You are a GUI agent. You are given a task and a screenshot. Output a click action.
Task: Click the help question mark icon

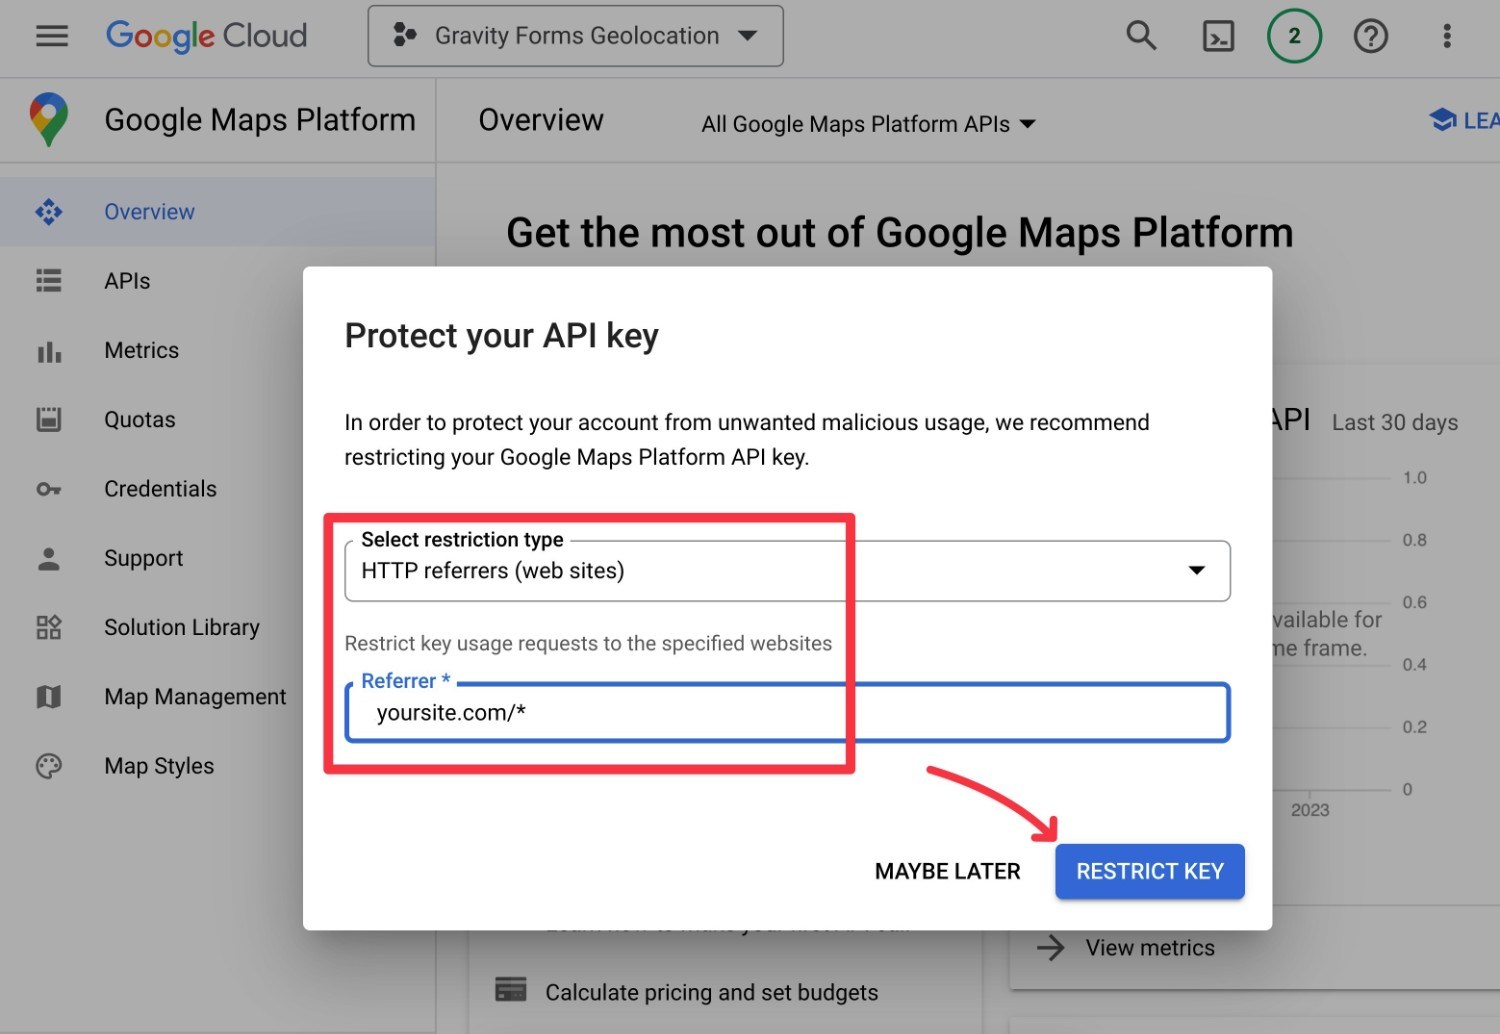point(1371,35)
